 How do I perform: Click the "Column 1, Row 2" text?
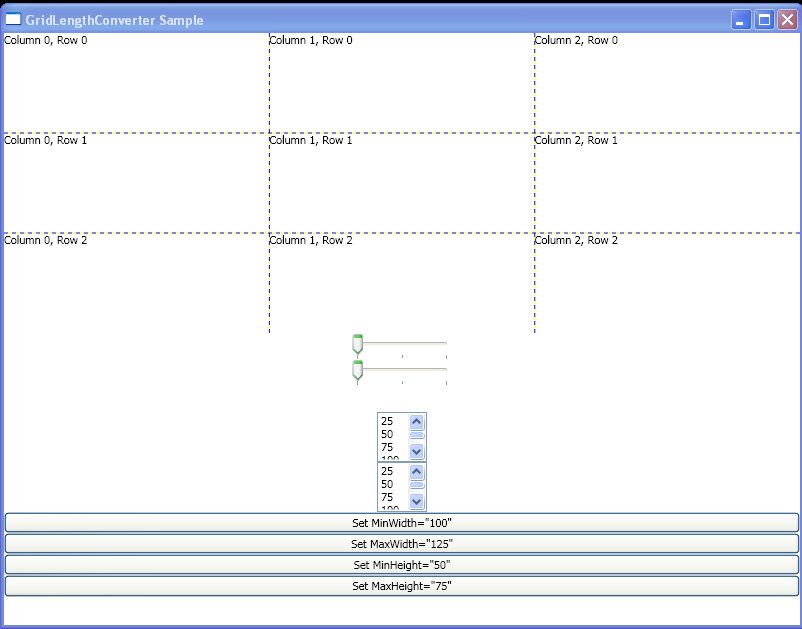pyautogui.click(x=311, y=240)
